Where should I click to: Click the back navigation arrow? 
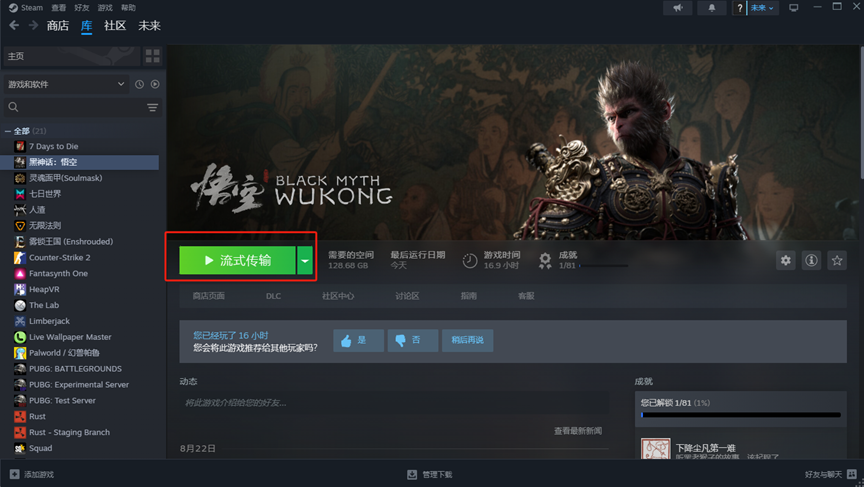click(14, 25)
